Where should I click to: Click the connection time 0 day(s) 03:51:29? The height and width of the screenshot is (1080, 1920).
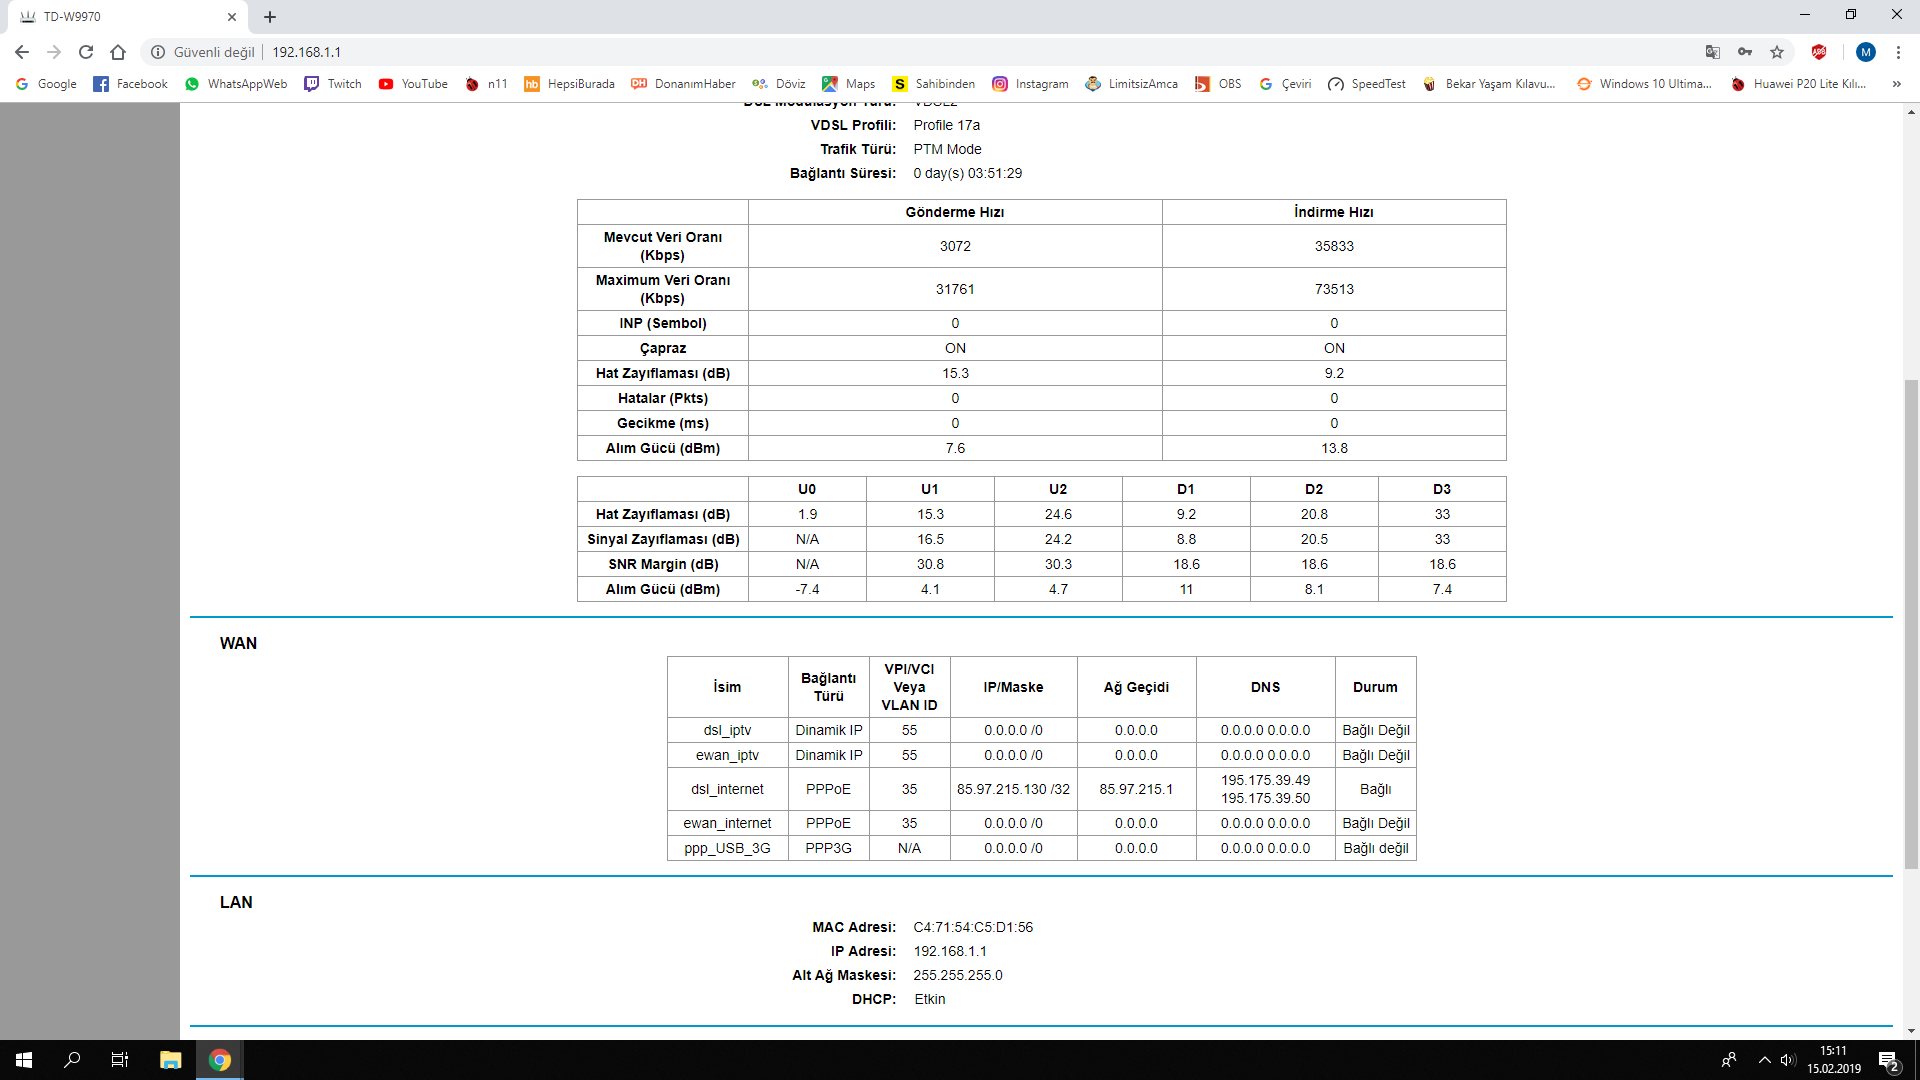point(967,173)
